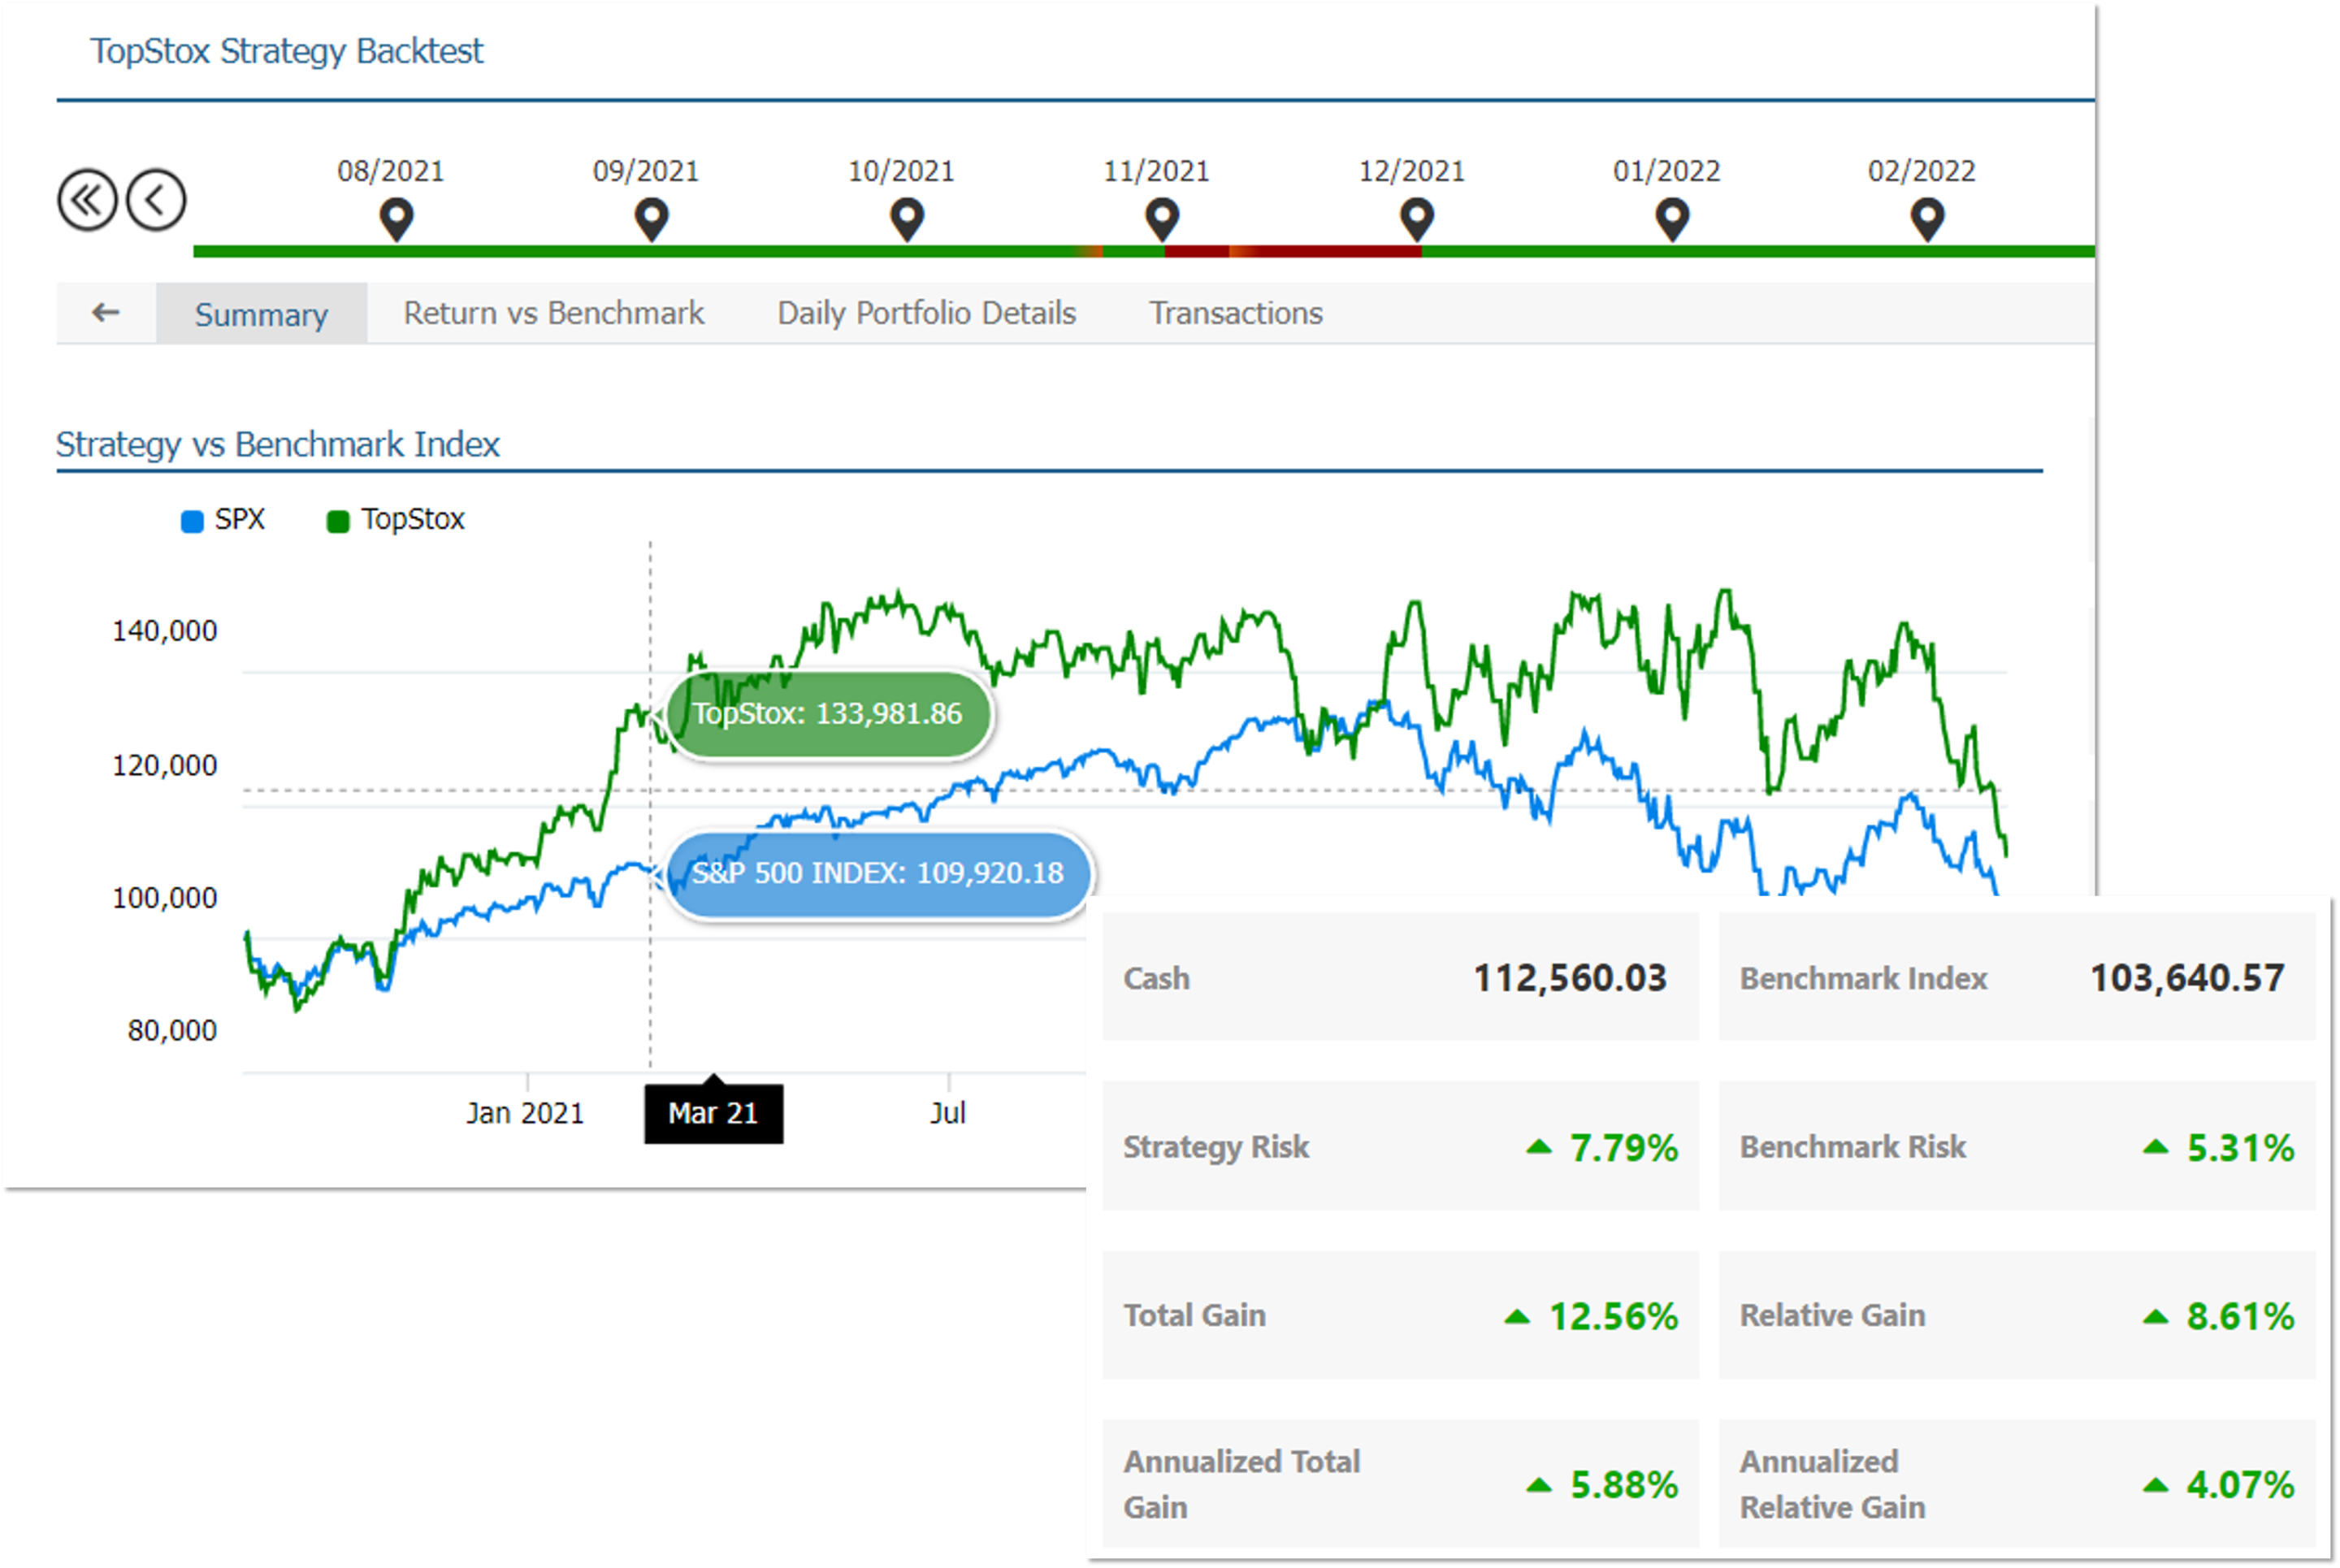Click the up-triangle icon beside 8.61%

pyautogui.click(x=2156, y=1317)
